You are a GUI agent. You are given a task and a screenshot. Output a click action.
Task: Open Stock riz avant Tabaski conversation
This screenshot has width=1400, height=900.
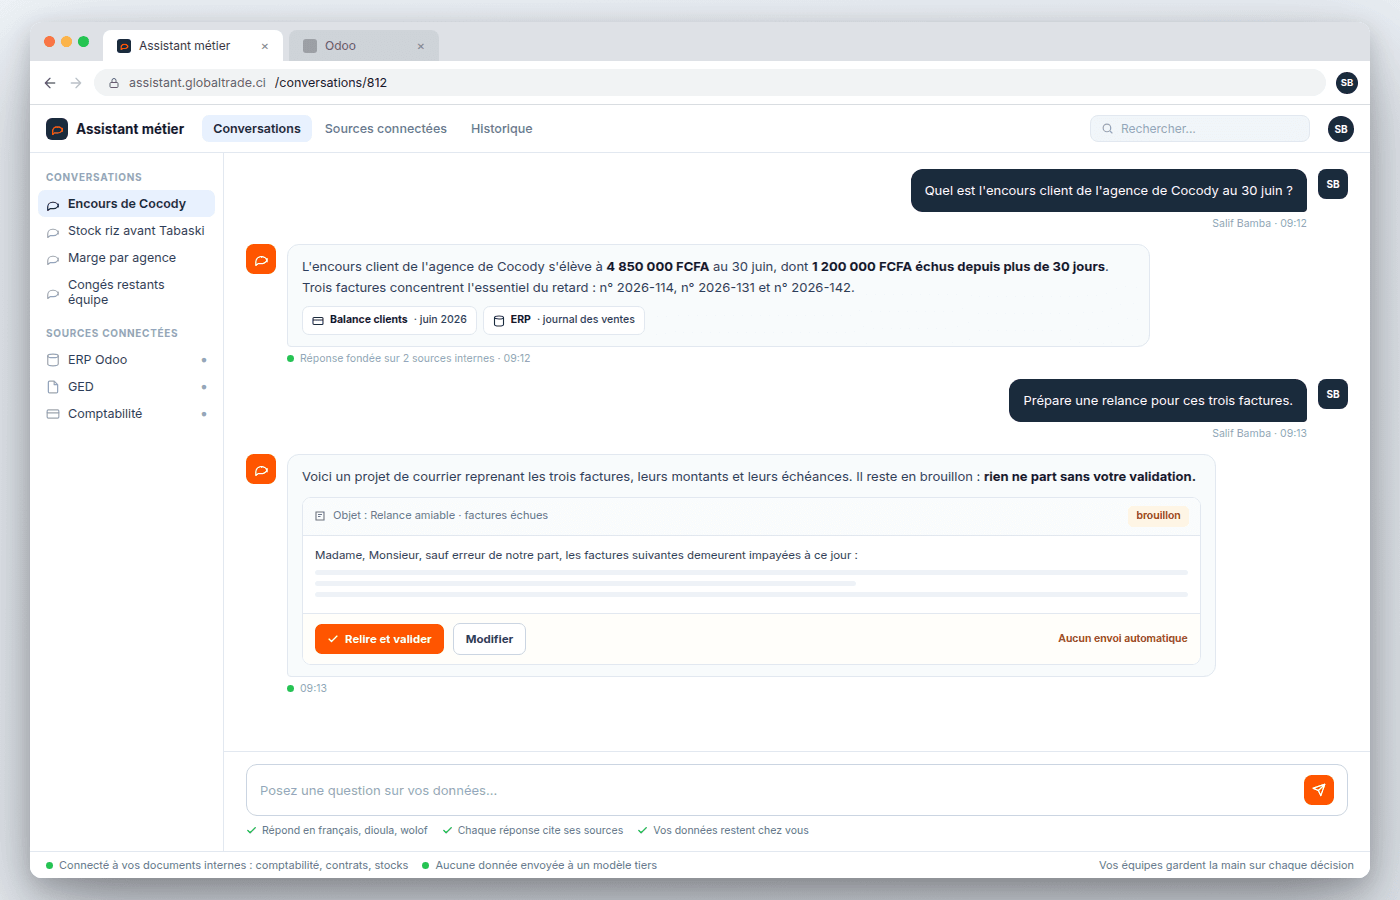[x=126, y=231]
